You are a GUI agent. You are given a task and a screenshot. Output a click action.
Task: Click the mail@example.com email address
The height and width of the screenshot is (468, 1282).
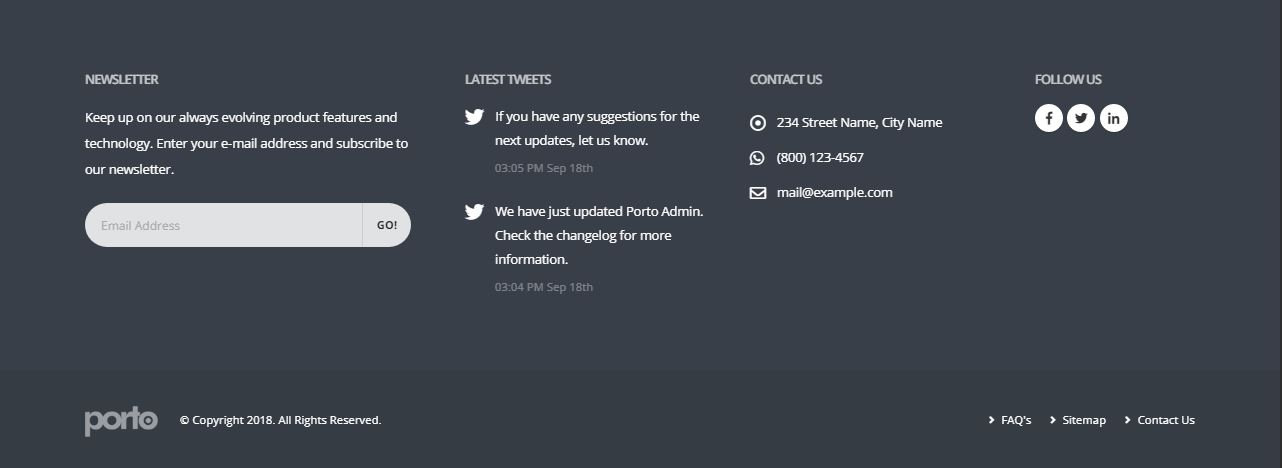pos(834,192)
